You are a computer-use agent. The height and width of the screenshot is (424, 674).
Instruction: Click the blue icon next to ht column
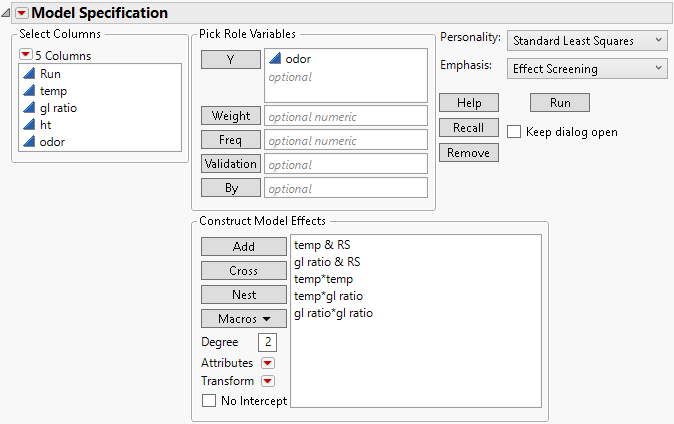(x=30, y=125)
